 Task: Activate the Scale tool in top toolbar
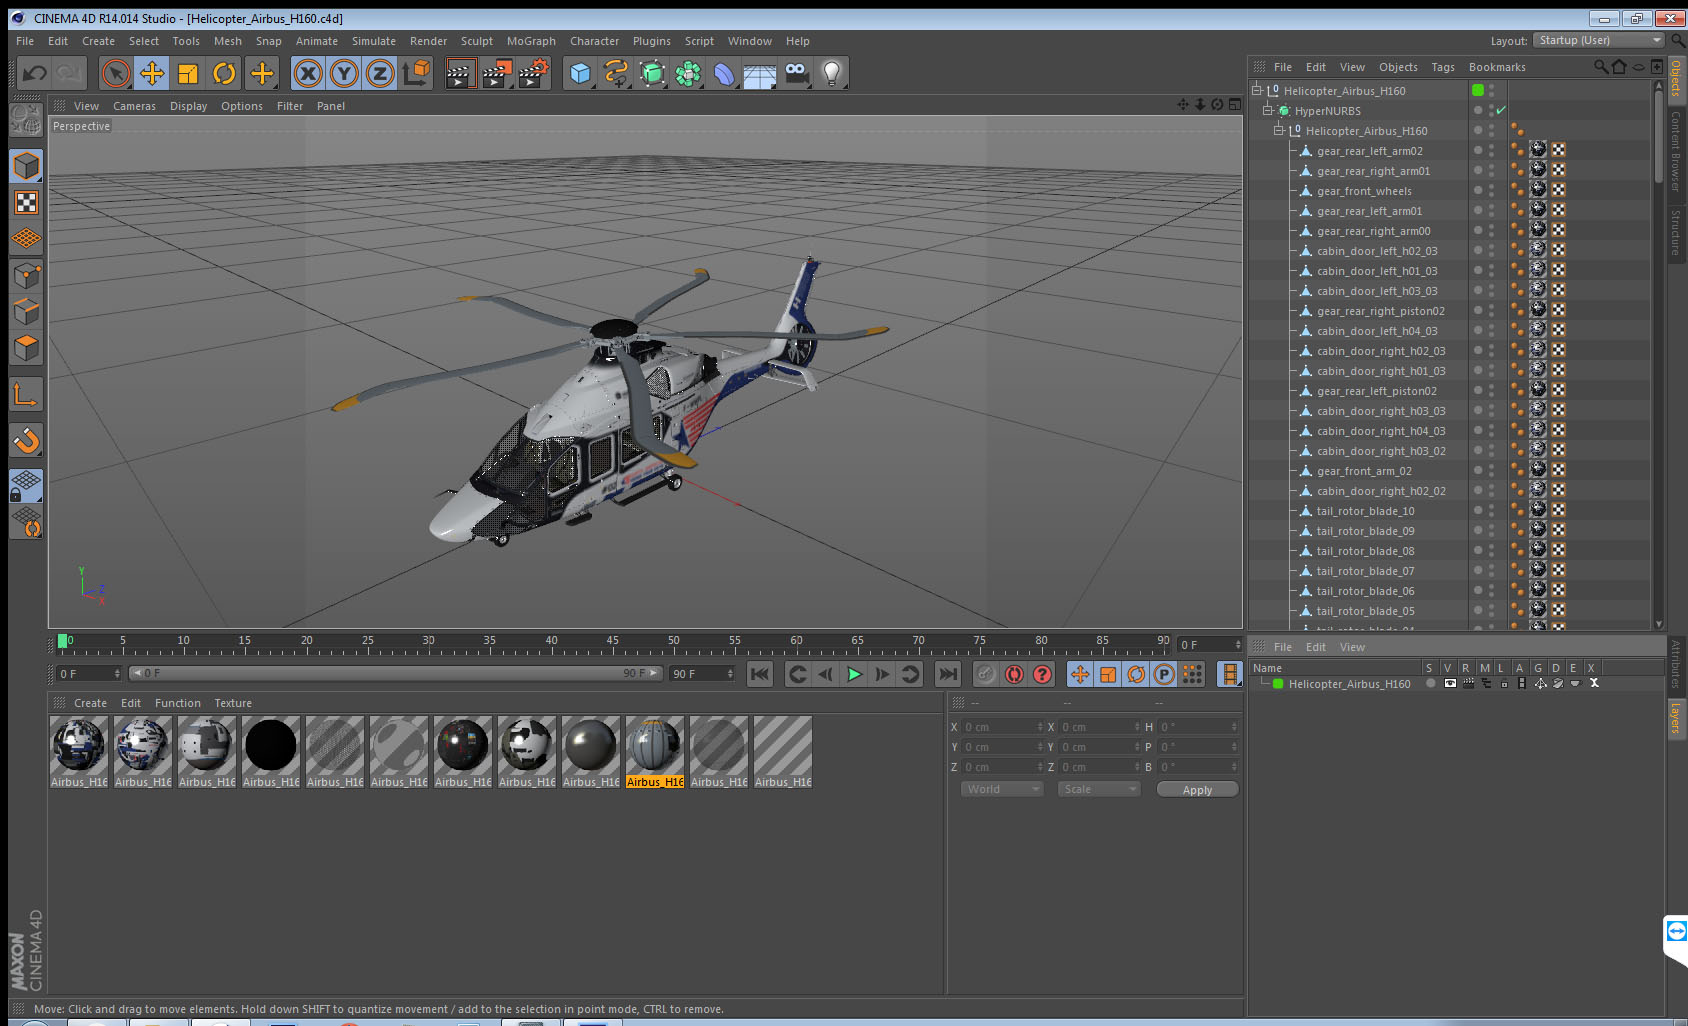pyautogui.click(x=188, y=73)
